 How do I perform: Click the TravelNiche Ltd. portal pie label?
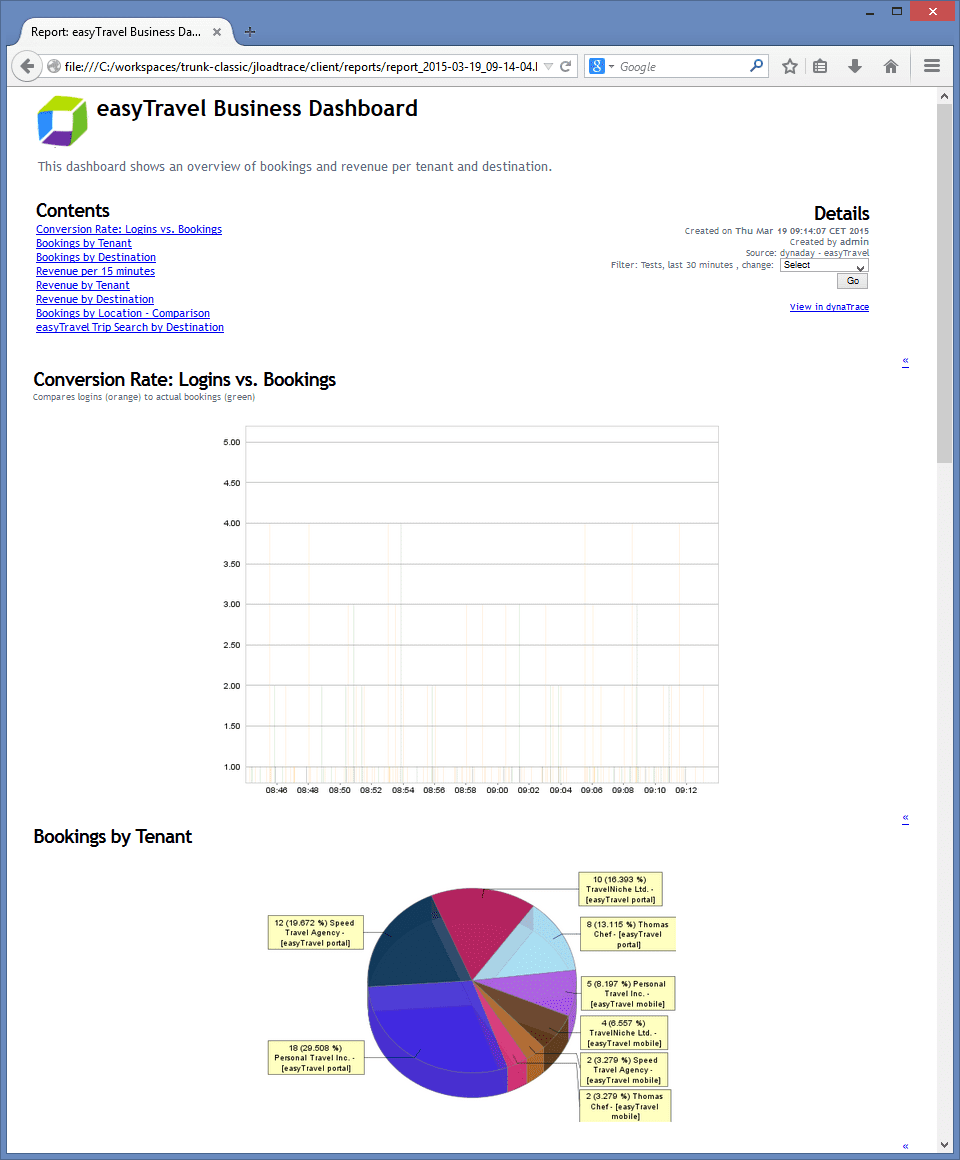(x=620, y=889)
